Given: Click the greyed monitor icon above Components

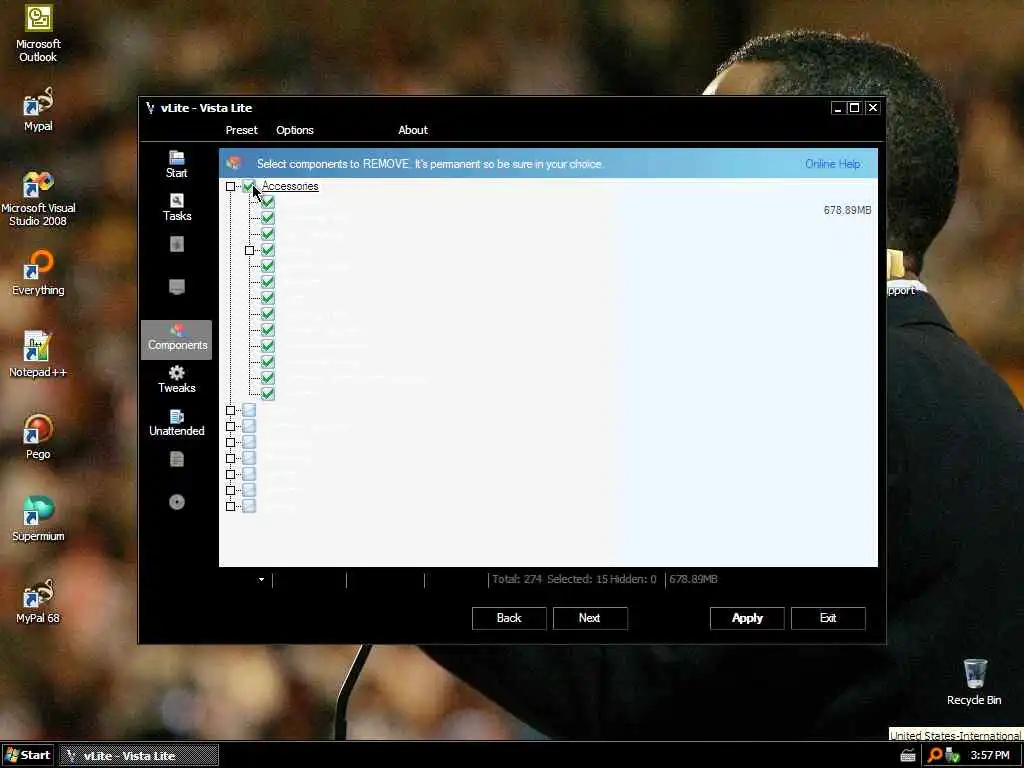Looking at the screenshot, I should [x=176, y=287].
